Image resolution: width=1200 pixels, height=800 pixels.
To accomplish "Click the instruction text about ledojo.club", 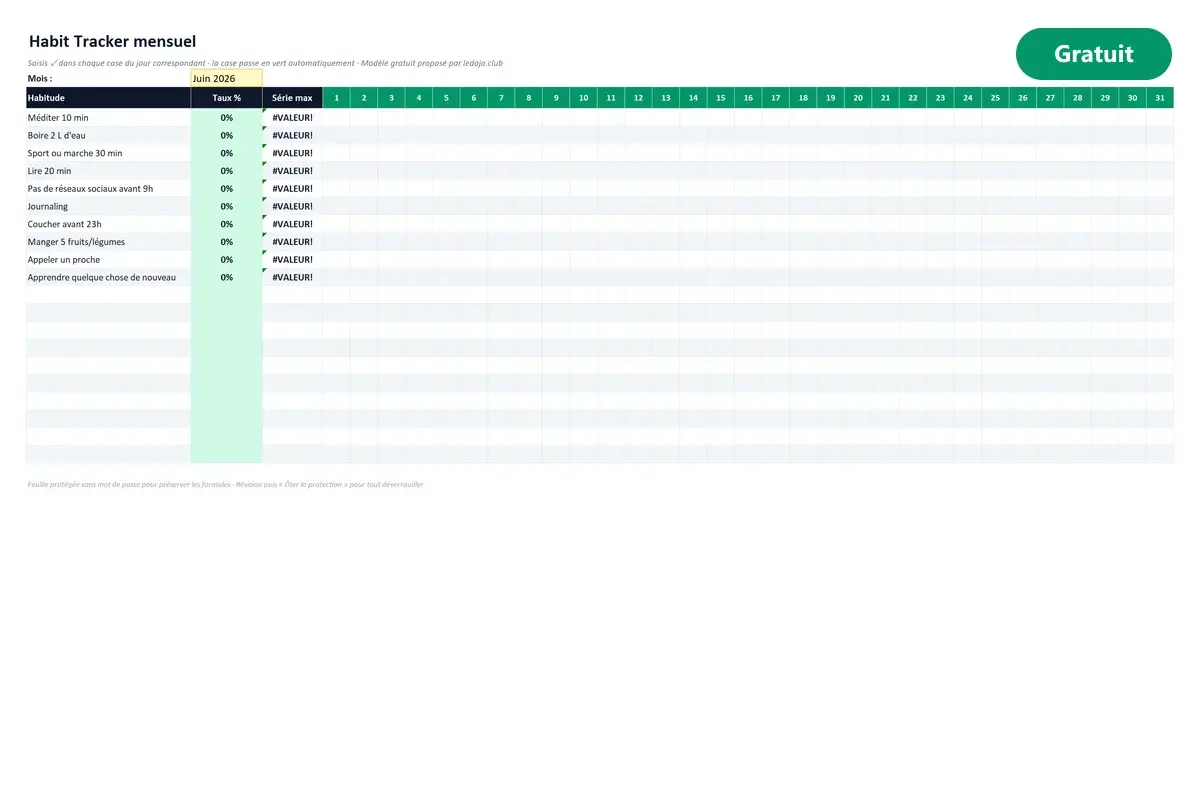I will coord(265,63).
